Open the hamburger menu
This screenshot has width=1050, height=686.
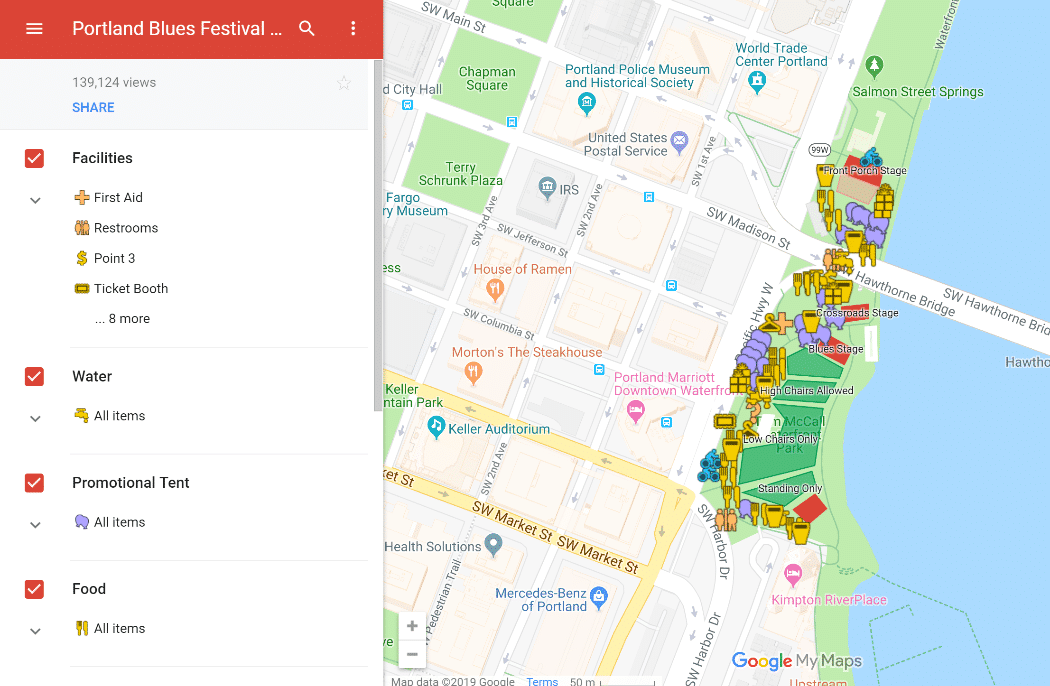coord(33,29)
